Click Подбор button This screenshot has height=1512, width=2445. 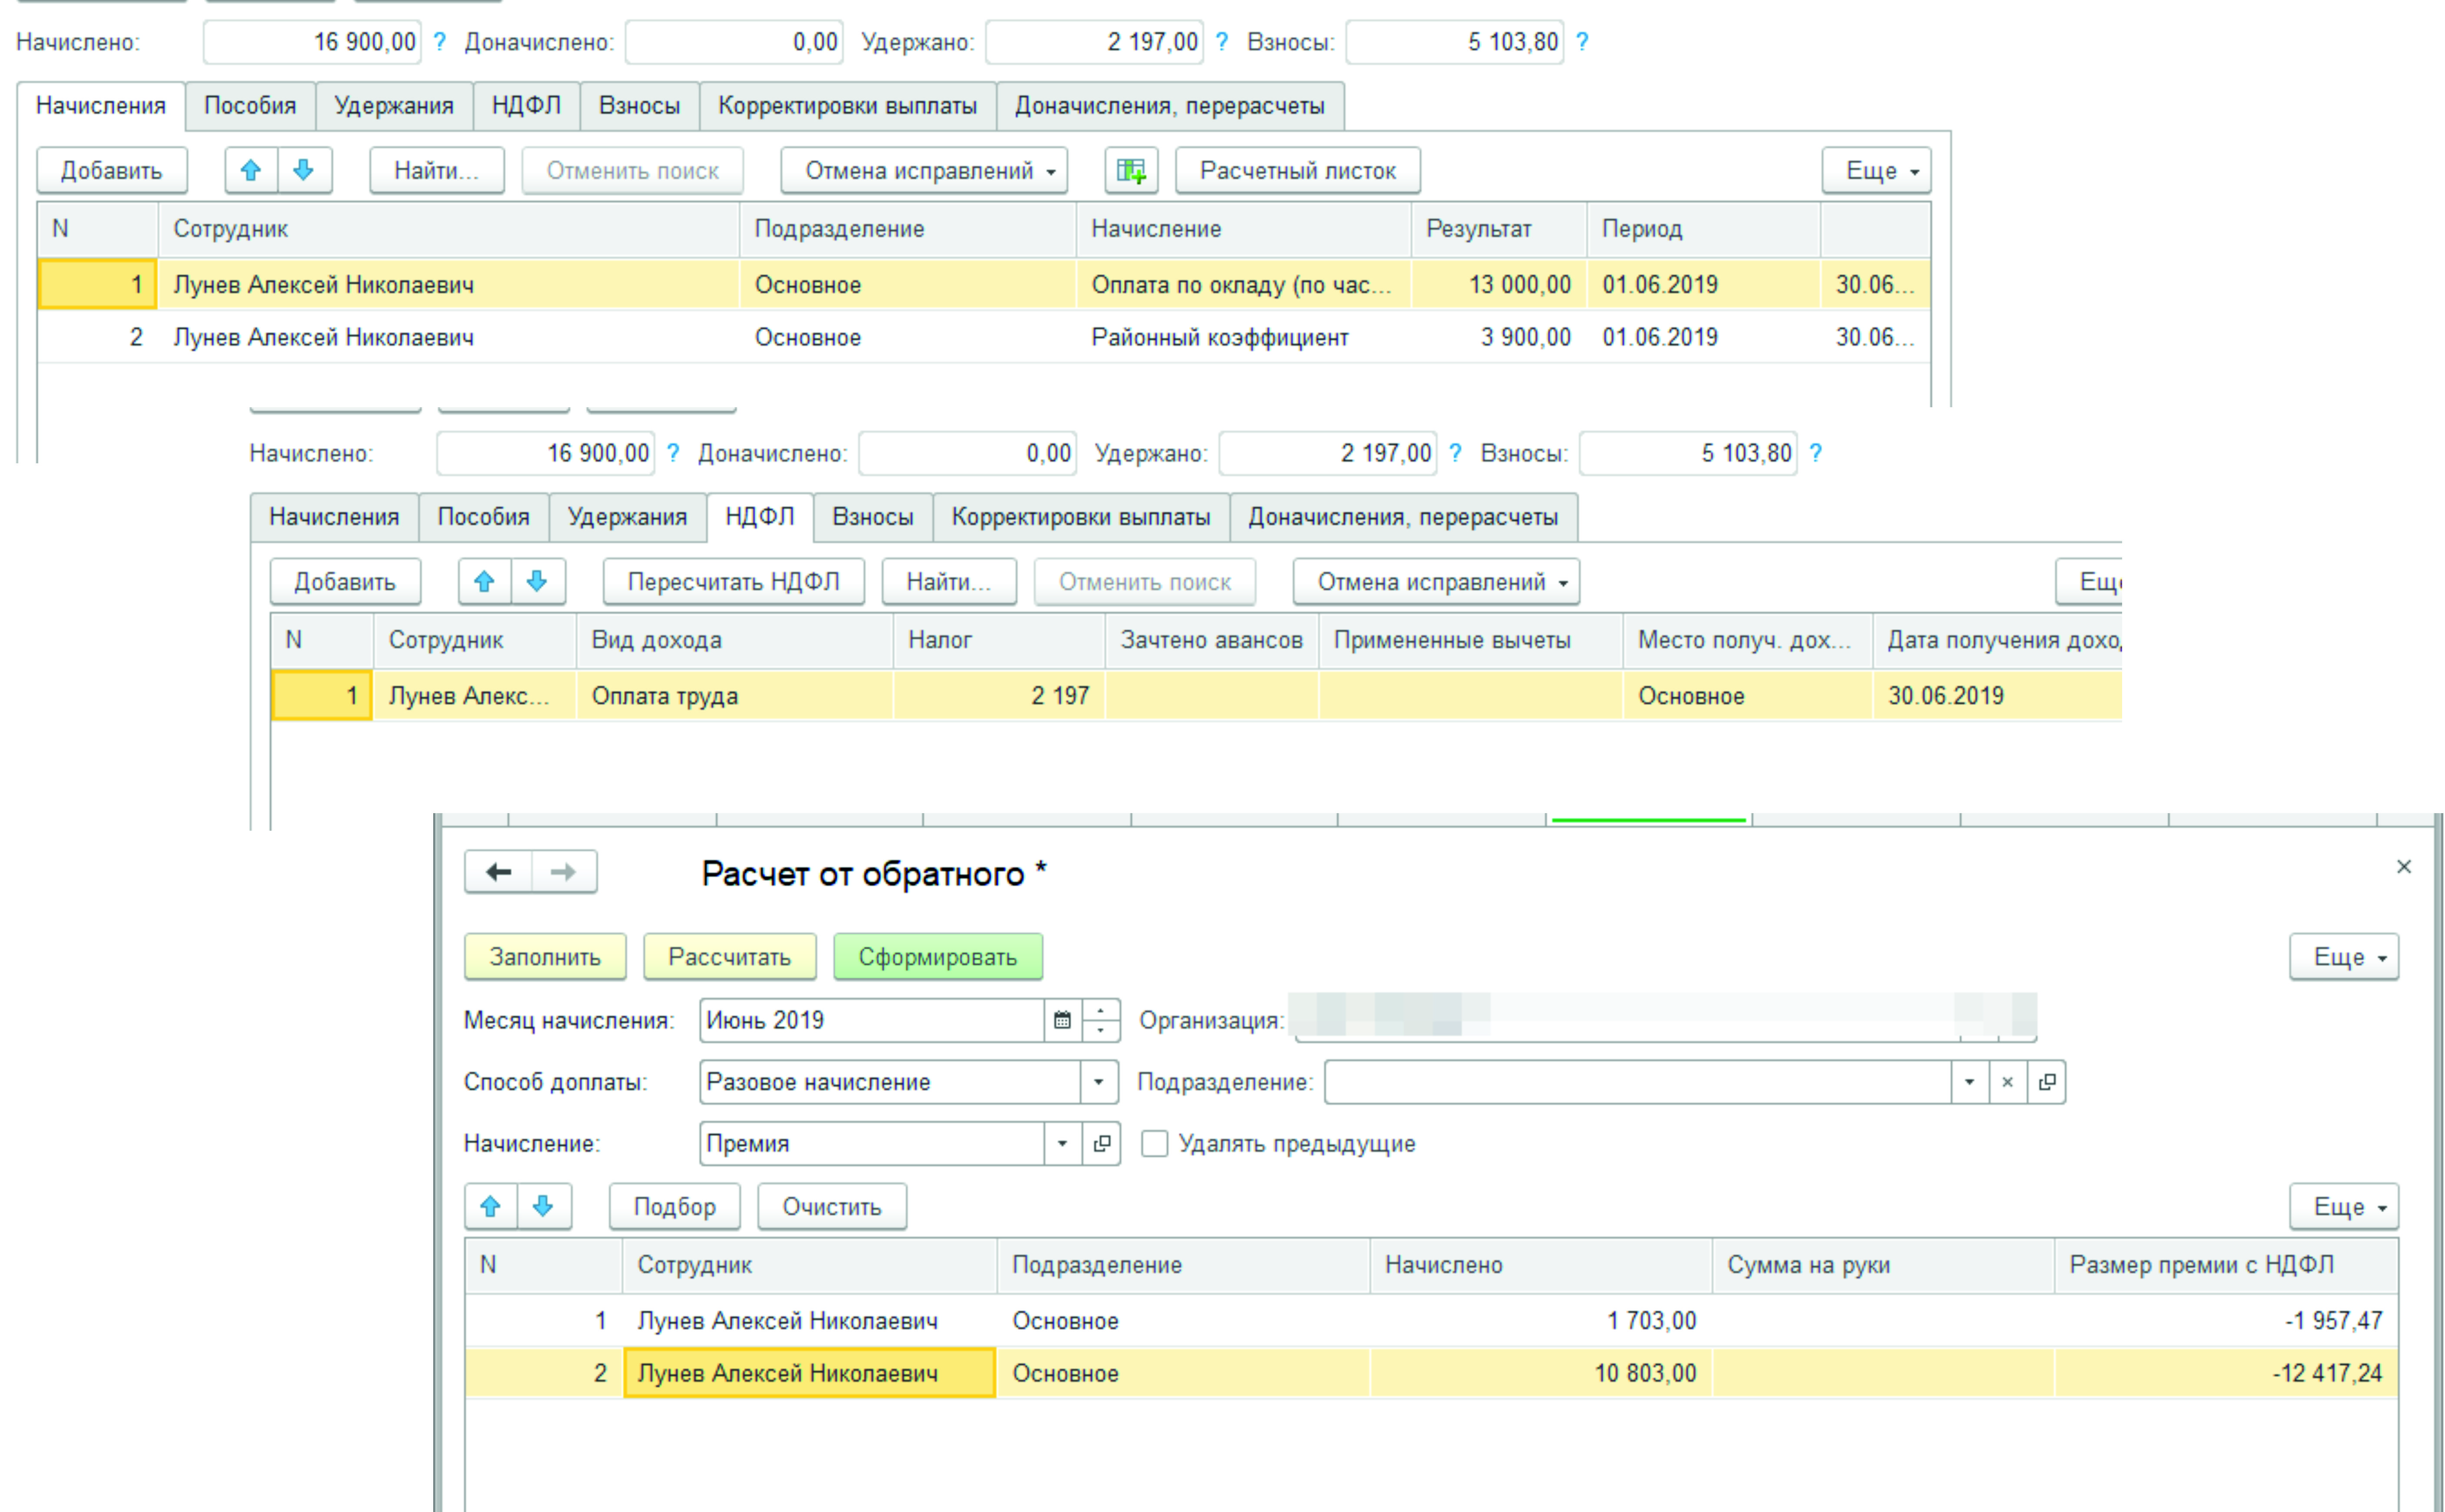click(x=675, y=1207)
